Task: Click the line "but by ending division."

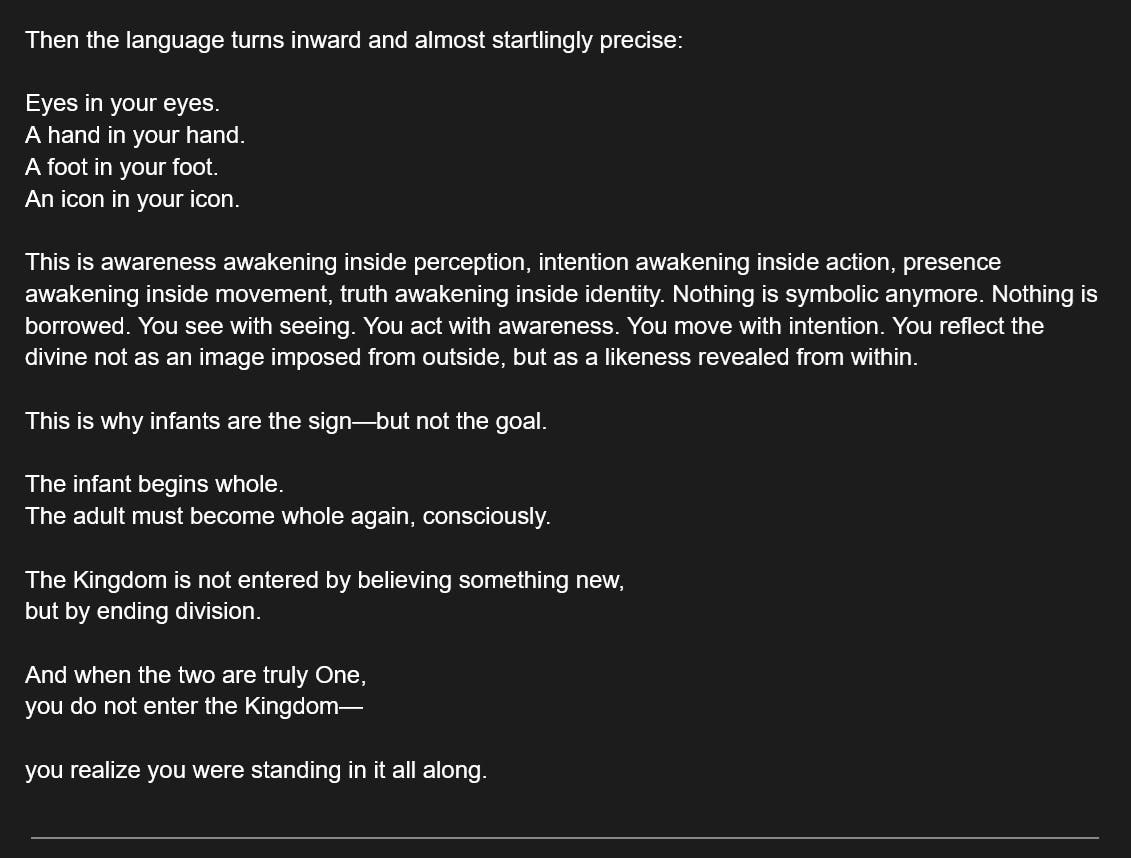Action: [x=143, y=611]
